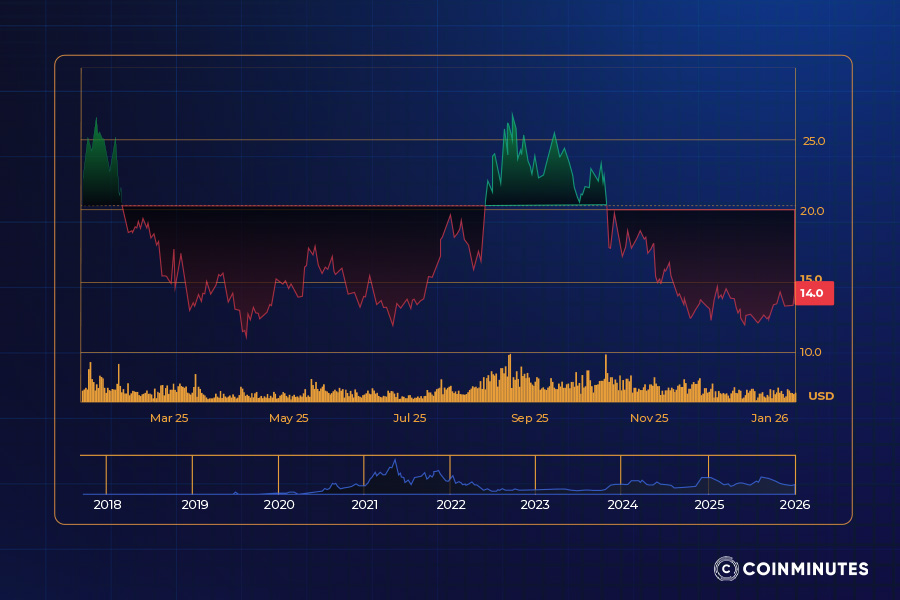Image resolution: width=900 pixels, height=600 pixels.
Task: Jump to 2018 in the timeline navigator
Action: pyautogui.click(x=107, y=505)
